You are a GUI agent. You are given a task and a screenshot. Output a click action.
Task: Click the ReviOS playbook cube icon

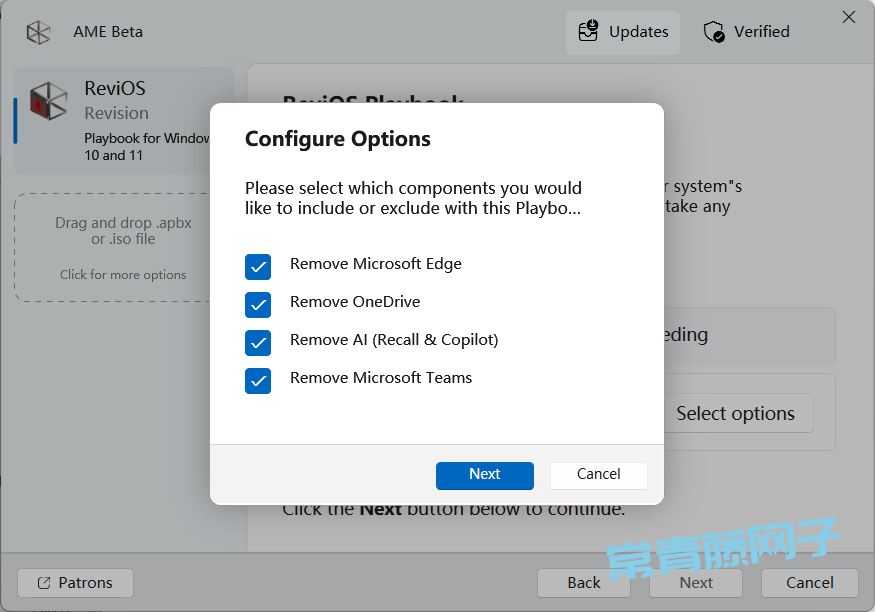pyautogui.click(x=49, y=100)
